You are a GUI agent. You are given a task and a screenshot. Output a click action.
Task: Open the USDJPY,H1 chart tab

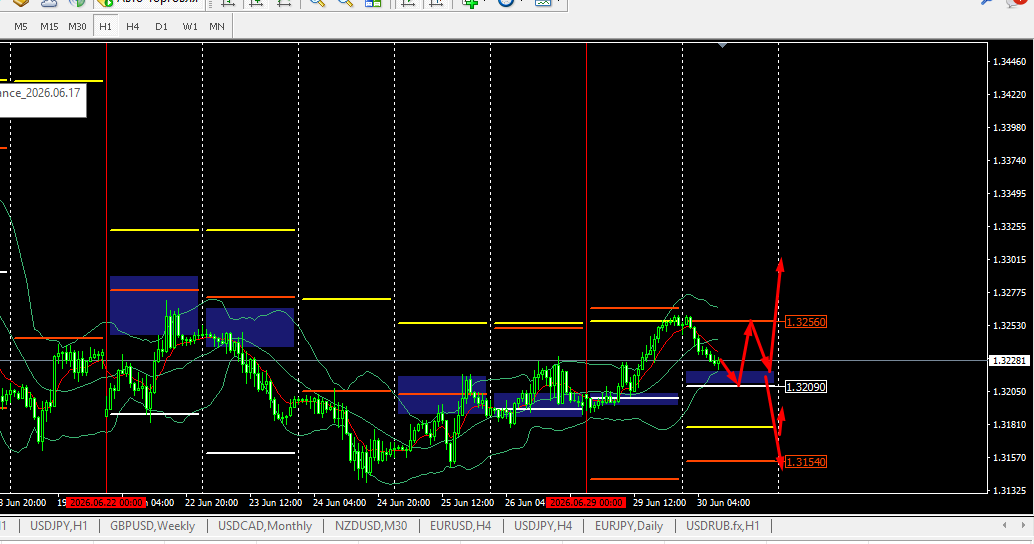click(x=59, y=526)
